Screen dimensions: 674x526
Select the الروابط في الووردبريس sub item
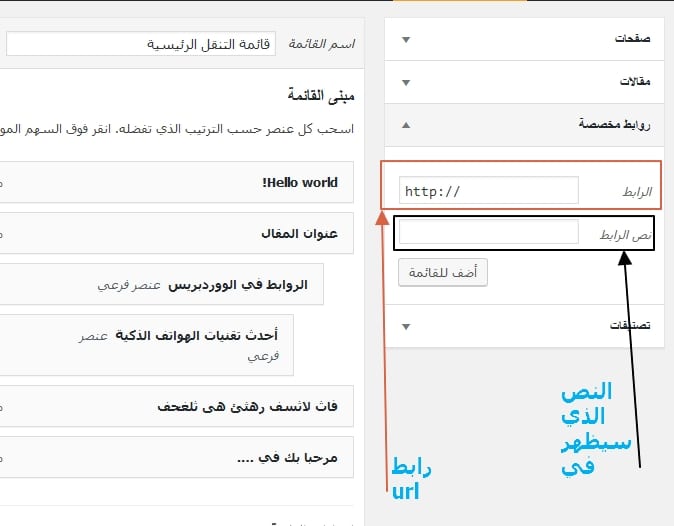click(x=237, y=285)
